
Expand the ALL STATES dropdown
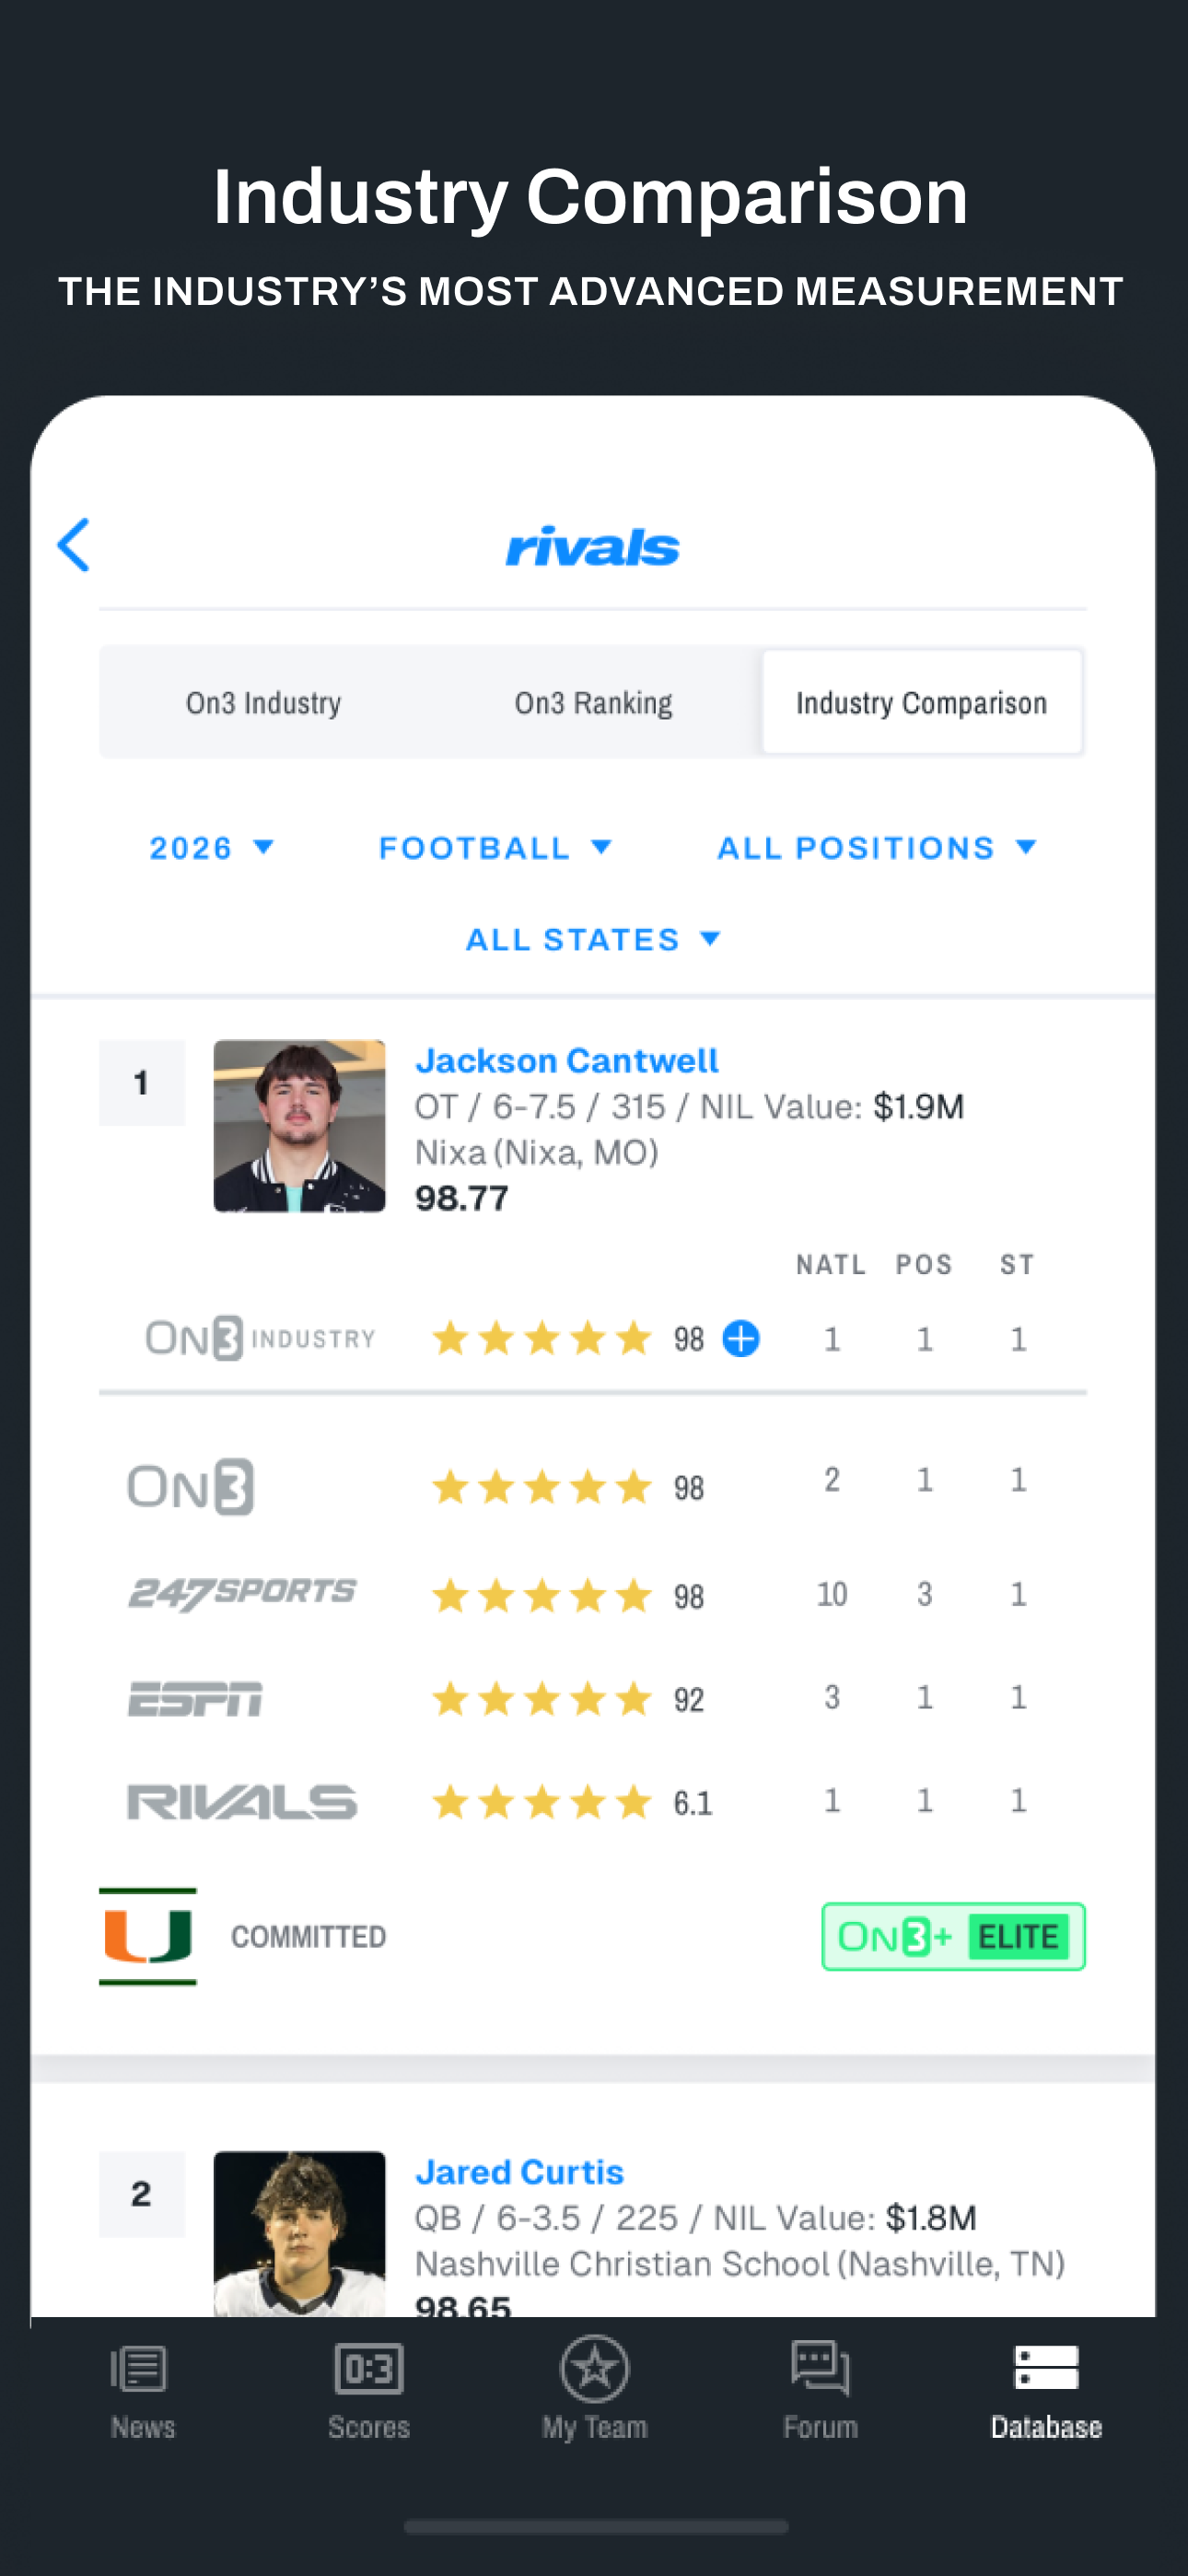[593, 939]
